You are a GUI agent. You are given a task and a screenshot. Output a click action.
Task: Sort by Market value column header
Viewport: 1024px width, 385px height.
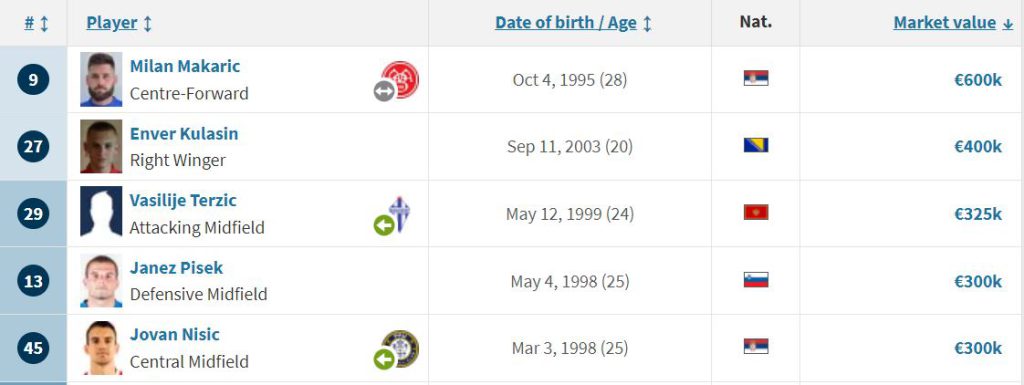(x=944, y=23)
